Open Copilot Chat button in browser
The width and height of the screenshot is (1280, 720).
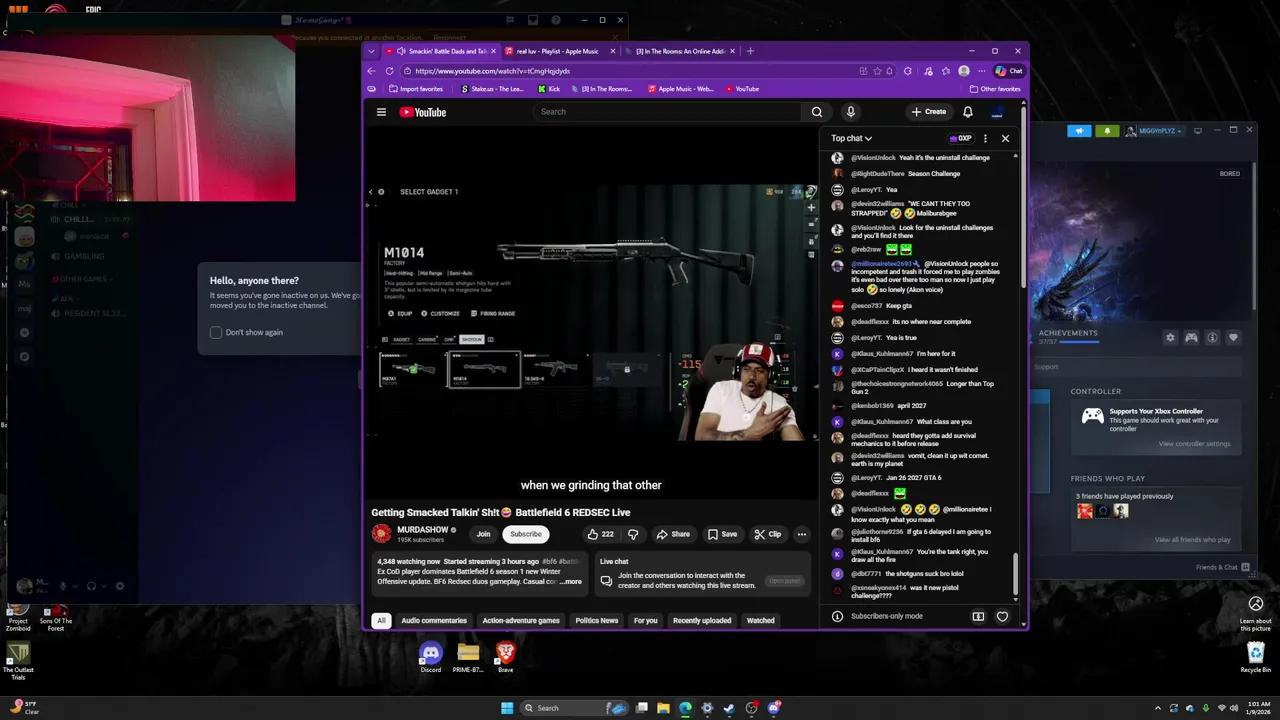[x=1009, y=71]
